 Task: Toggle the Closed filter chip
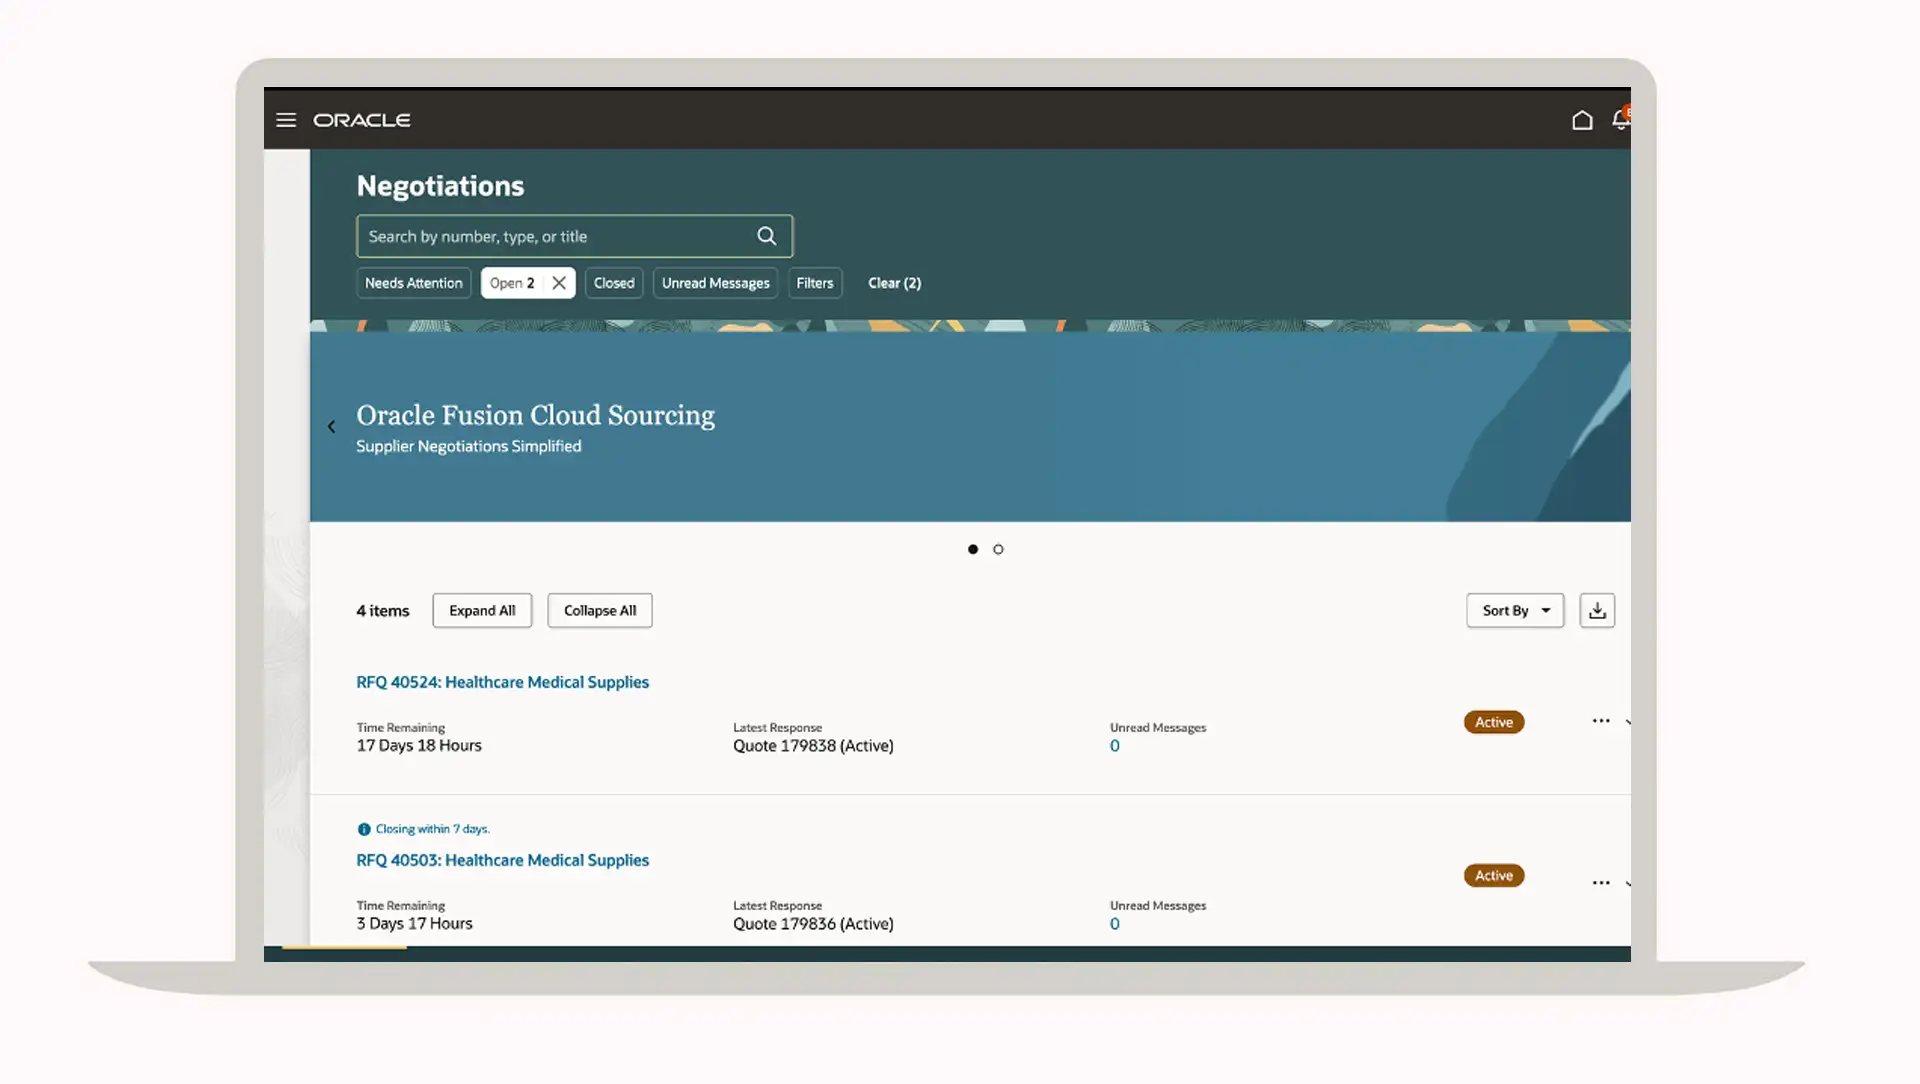614,283
